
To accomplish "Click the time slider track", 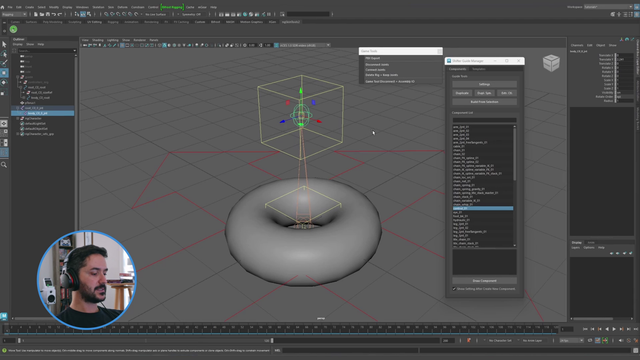I will (x=282, y=329).
